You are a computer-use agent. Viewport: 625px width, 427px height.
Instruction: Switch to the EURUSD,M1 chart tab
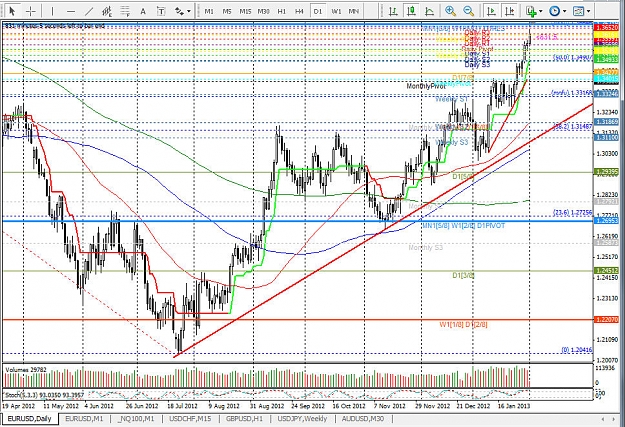coord(84,419)
